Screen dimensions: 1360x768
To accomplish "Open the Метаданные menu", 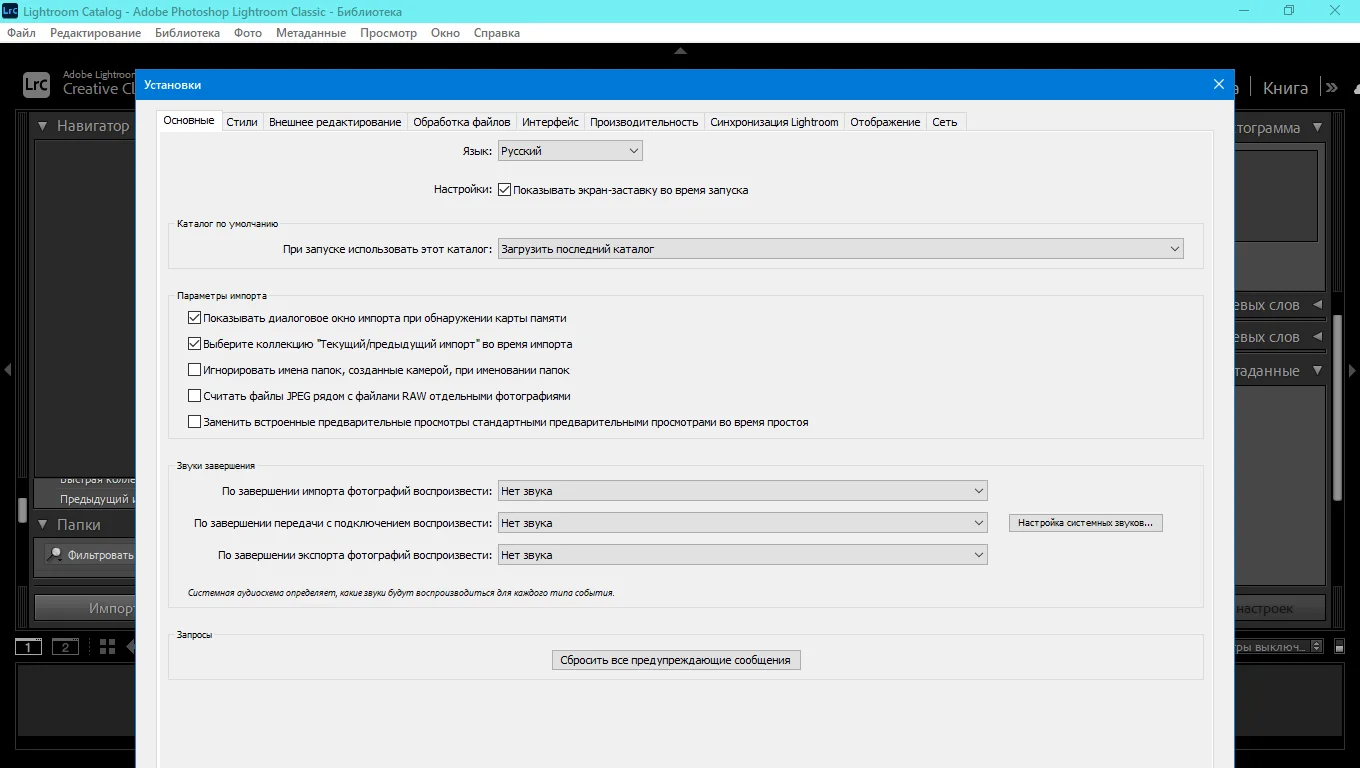I will click(x=310, y=33).
